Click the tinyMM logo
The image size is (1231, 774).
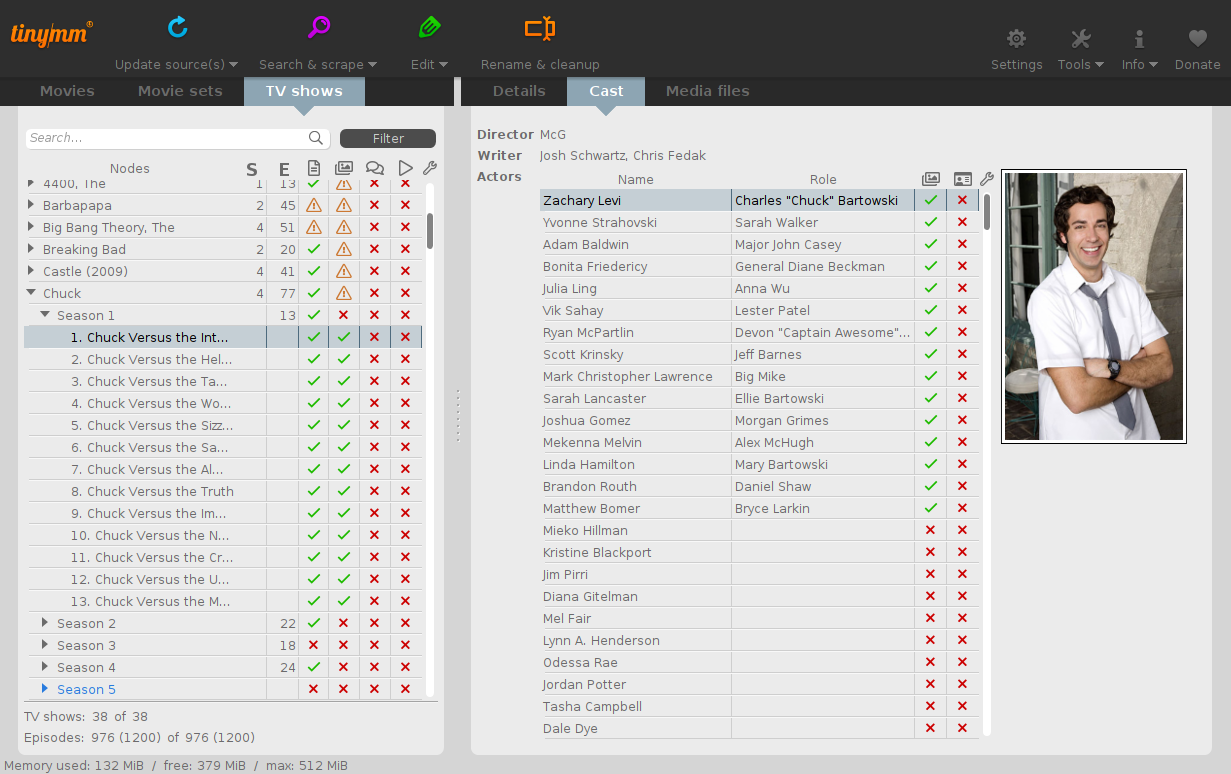tap(52, 32)
